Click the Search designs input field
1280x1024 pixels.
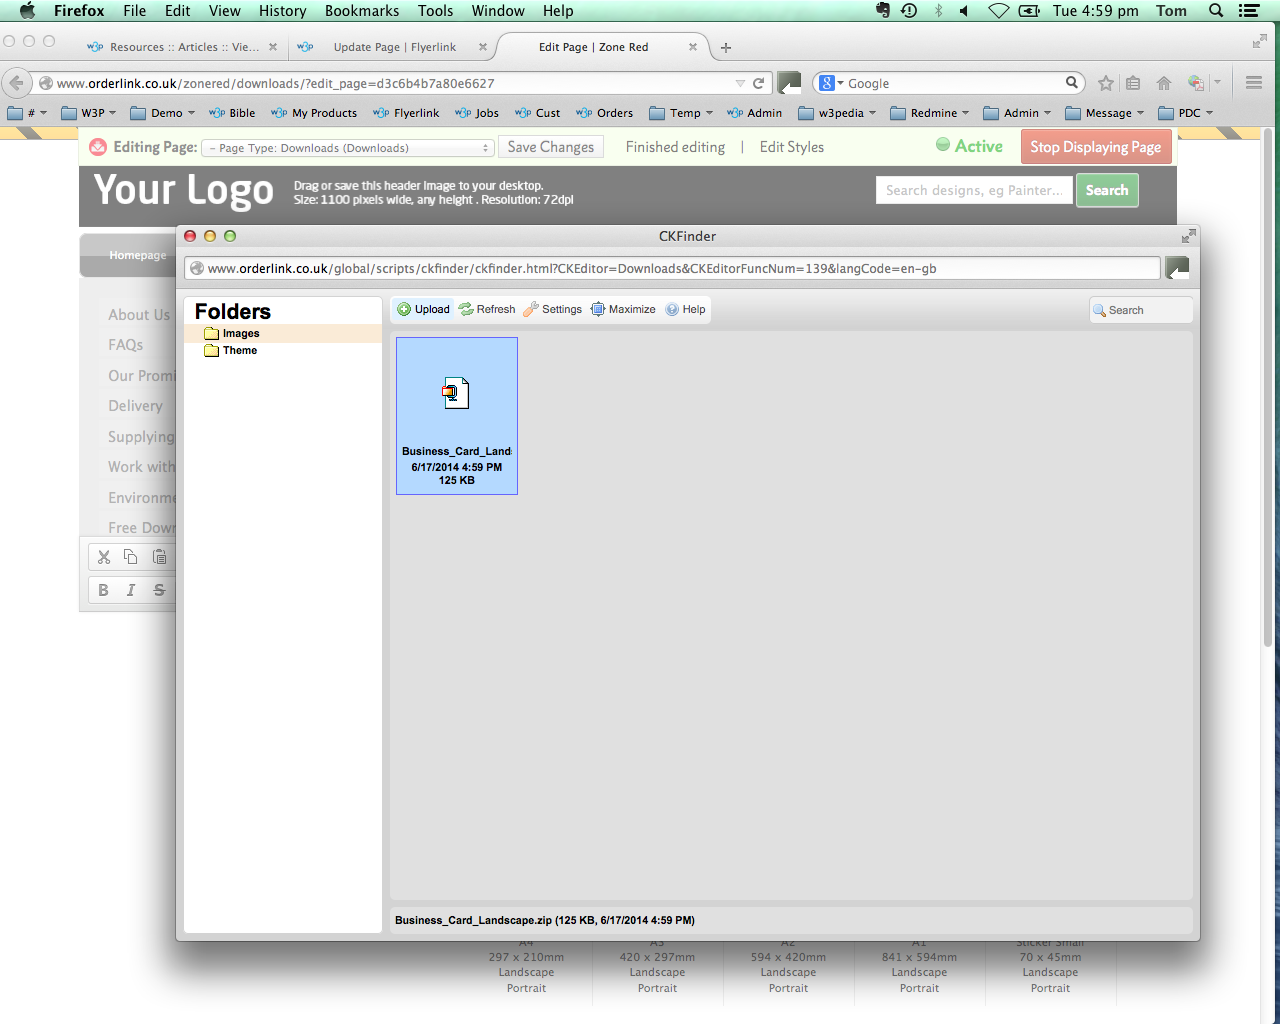974,190
